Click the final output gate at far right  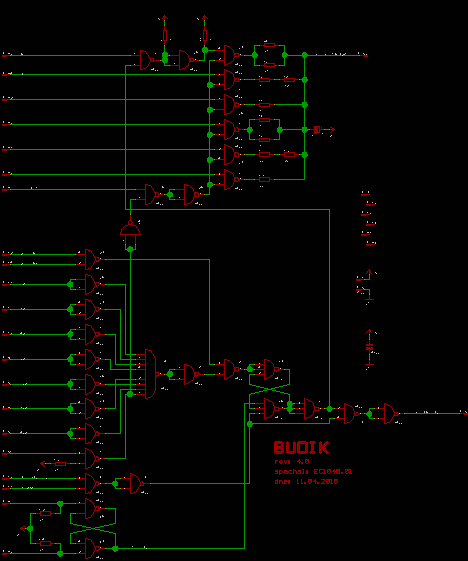[391, 413]
